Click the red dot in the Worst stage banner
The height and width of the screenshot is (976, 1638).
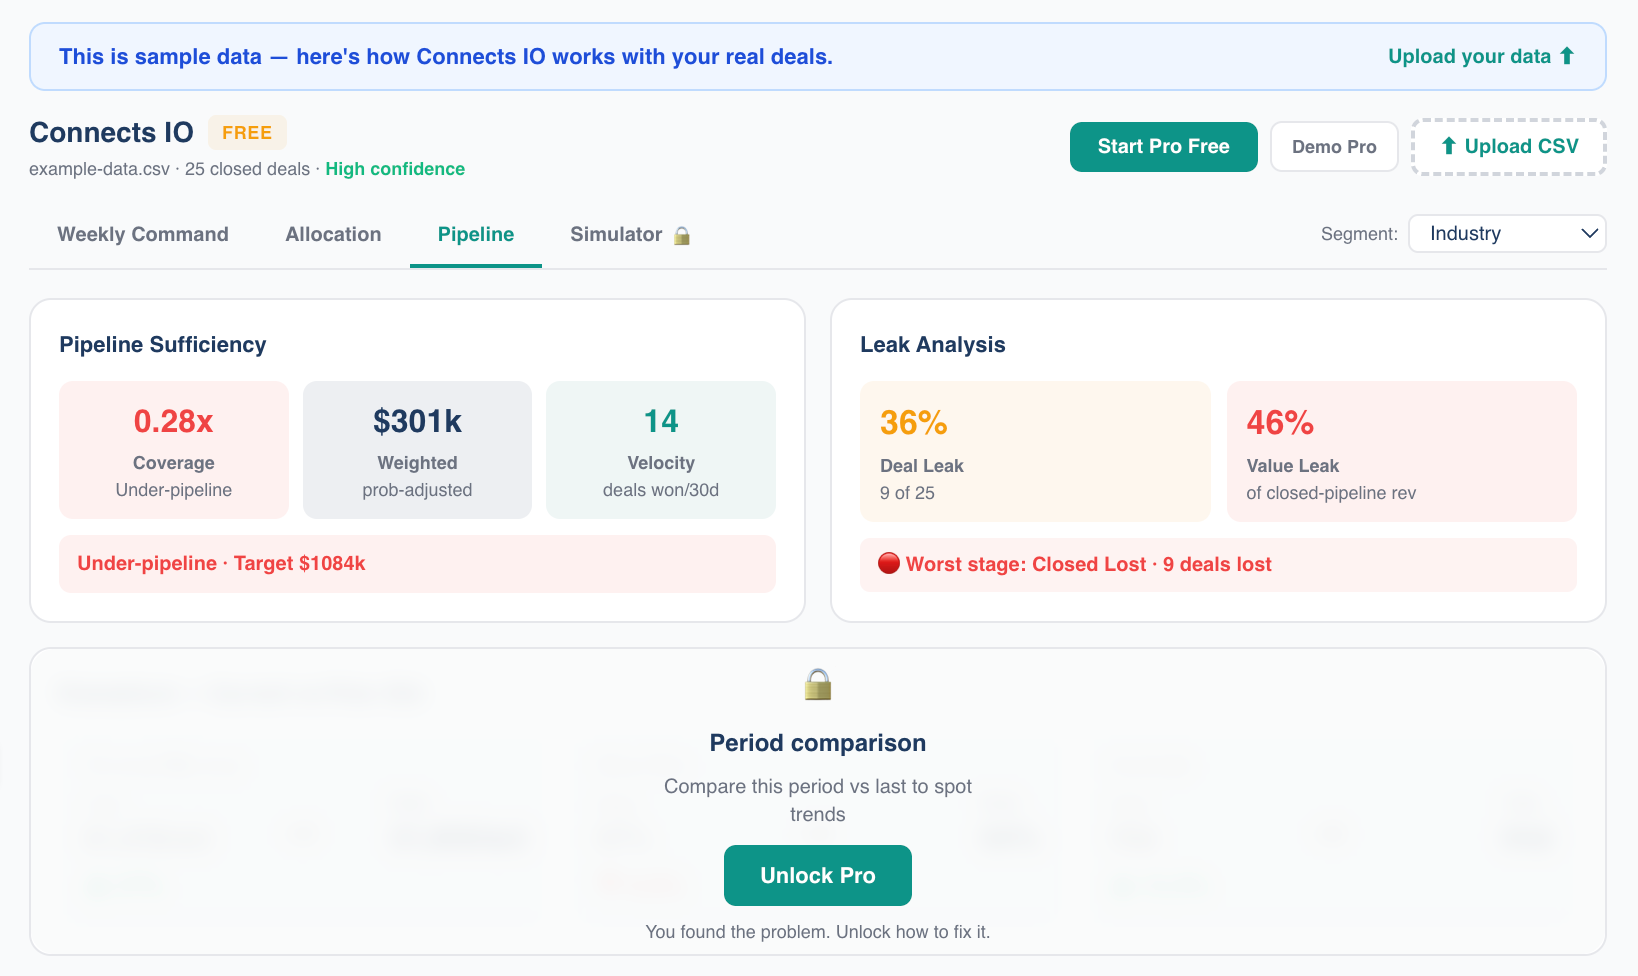click(888, 563)
